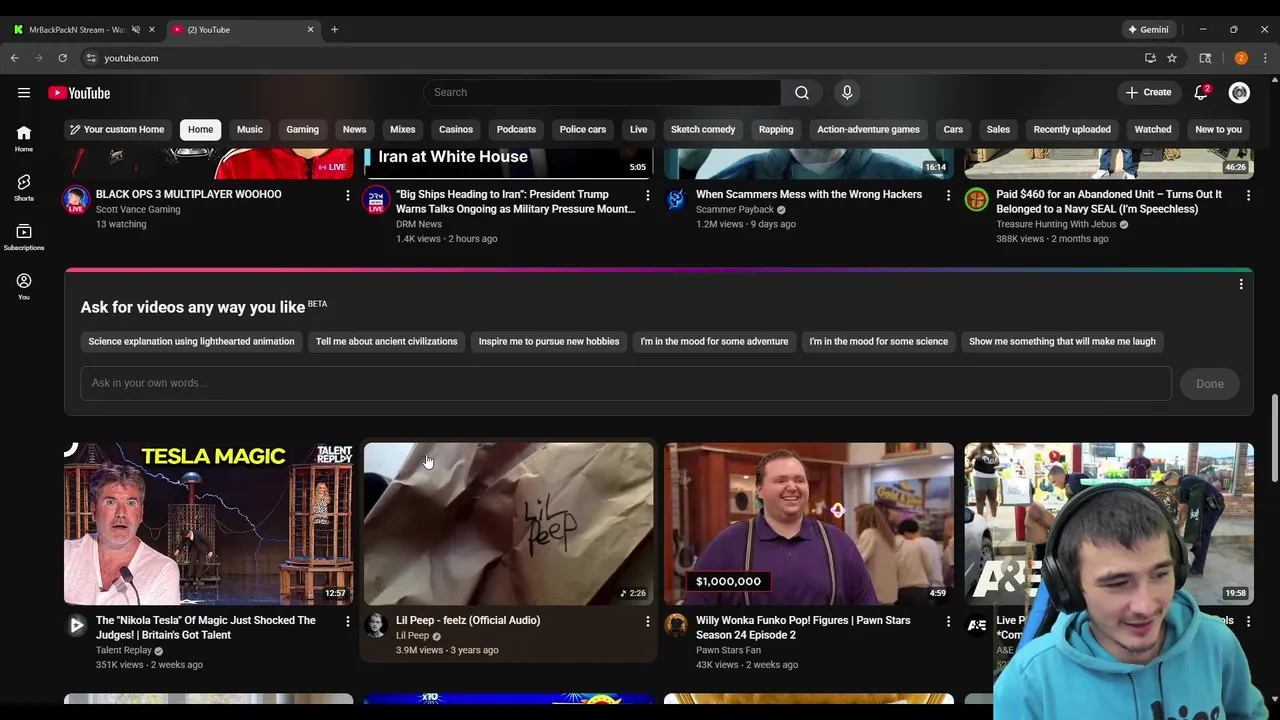Choose Tell me about ancient civilizations

(386, 342)
